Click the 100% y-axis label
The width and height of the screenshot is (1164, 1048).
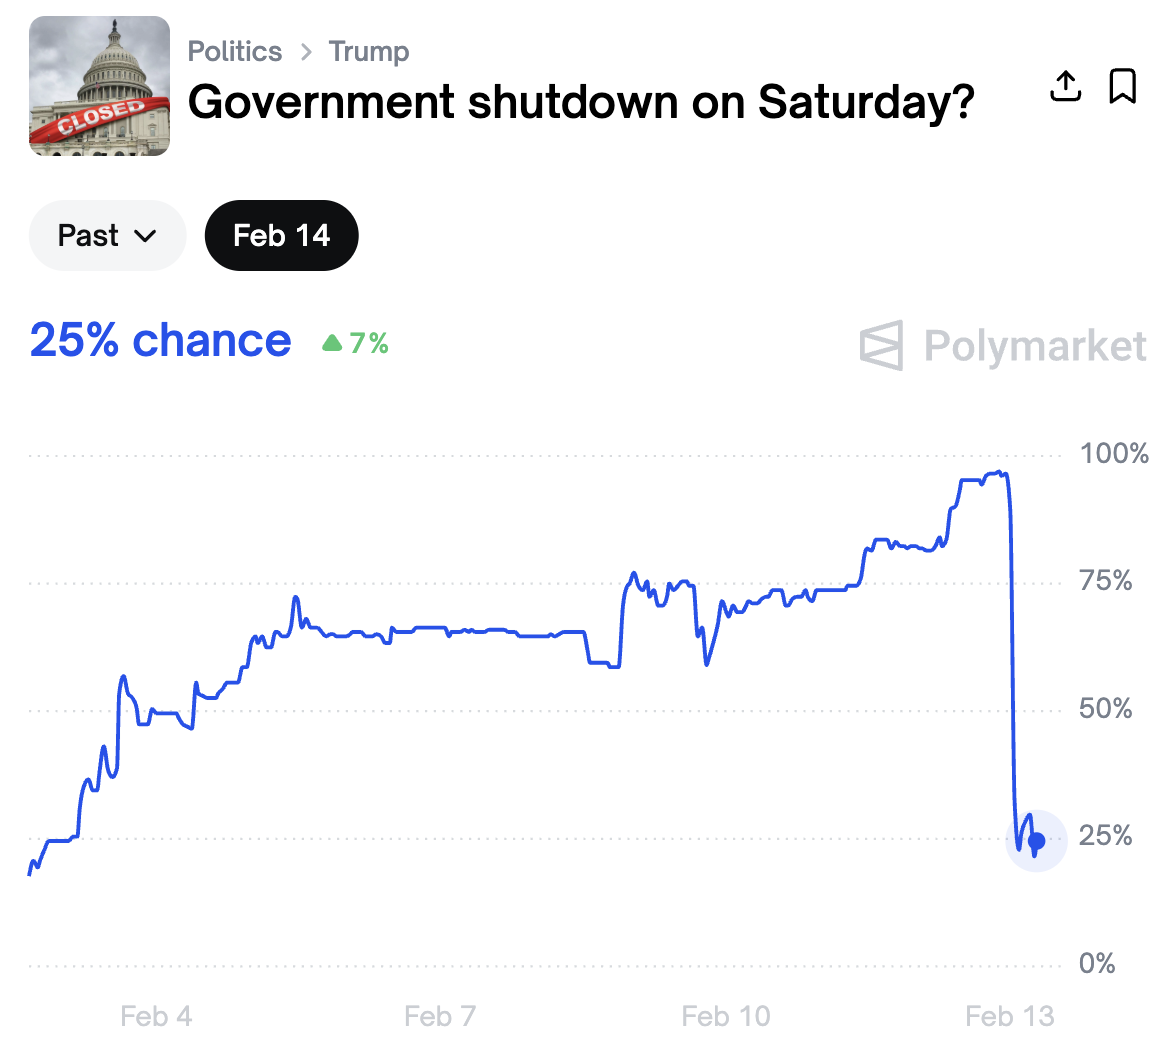click(1114, 454)
